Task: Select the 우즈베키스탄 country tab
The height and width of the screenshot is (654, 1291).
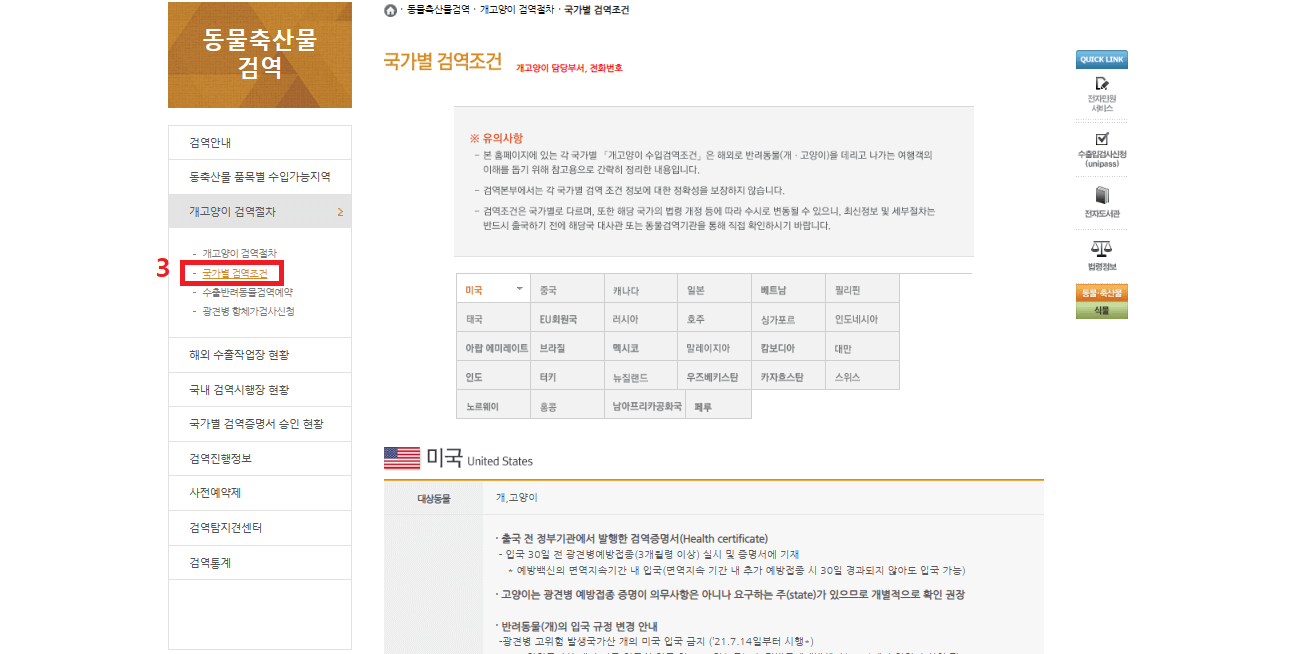Action: (x=714, y=377)
